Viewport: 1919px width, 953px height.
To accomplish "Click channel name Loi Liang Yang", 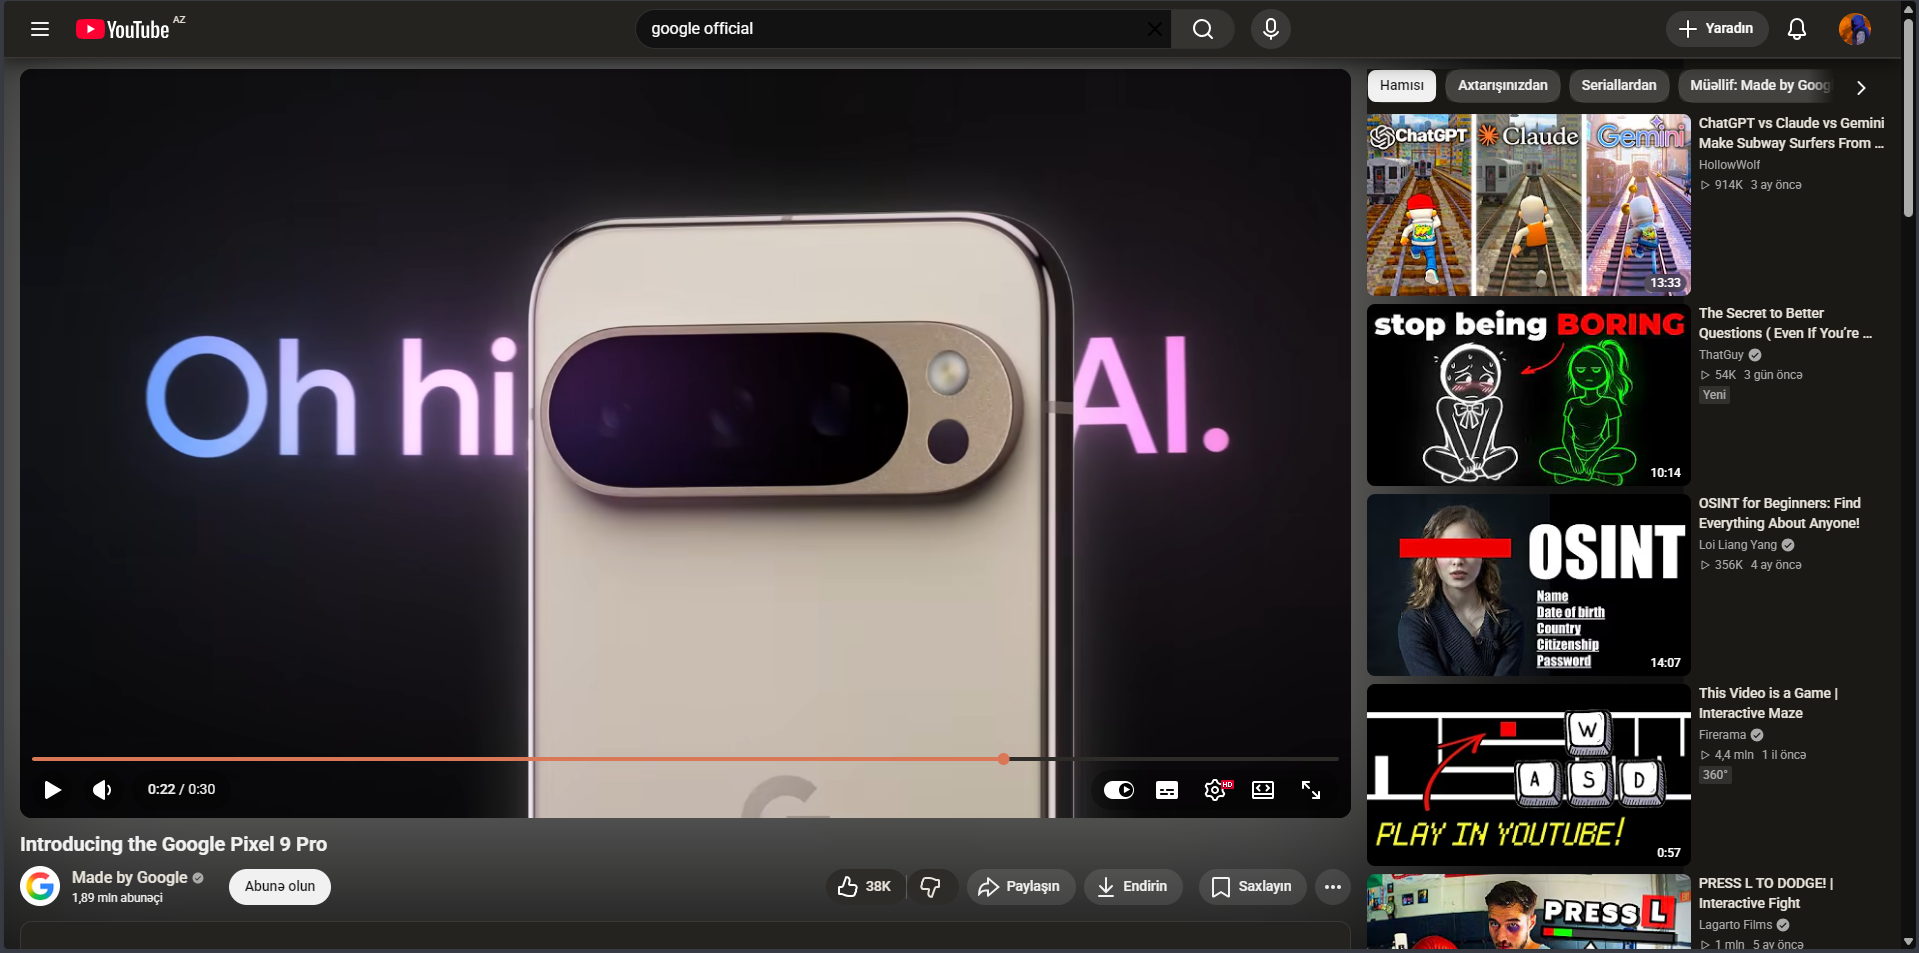I will tap(1738, 545).
